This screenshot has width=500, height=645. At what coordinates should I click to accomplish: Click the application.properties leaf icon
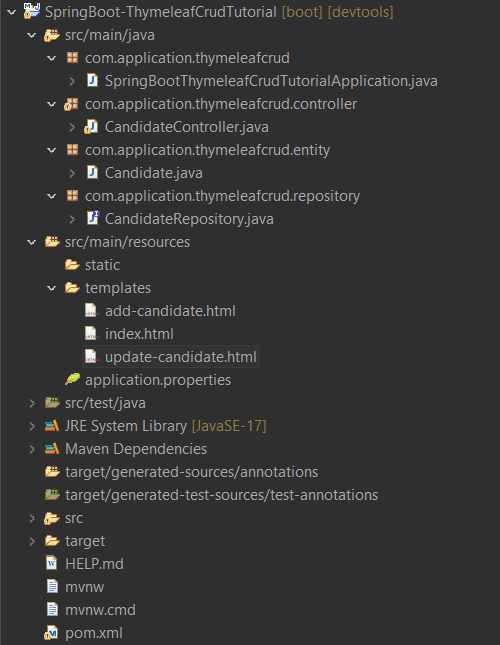[x=73, y=379]
